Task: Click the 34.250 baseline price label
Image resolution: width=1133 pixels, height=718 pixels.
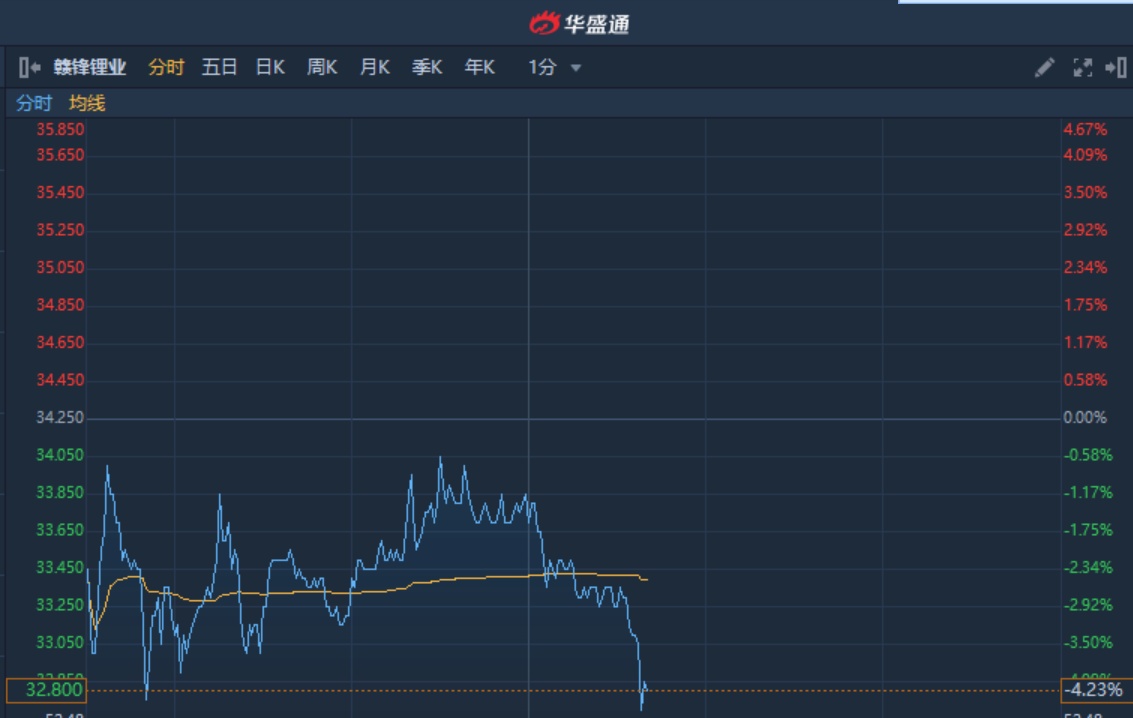Action: [x=60, y=418]
